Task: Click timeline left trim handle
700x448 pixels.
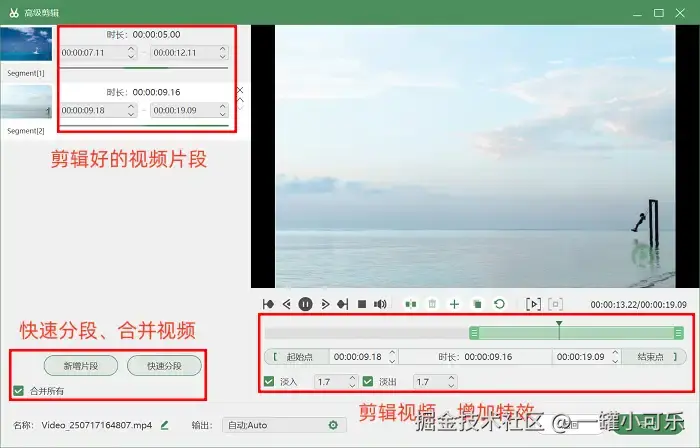Action: tap(474, 333)
